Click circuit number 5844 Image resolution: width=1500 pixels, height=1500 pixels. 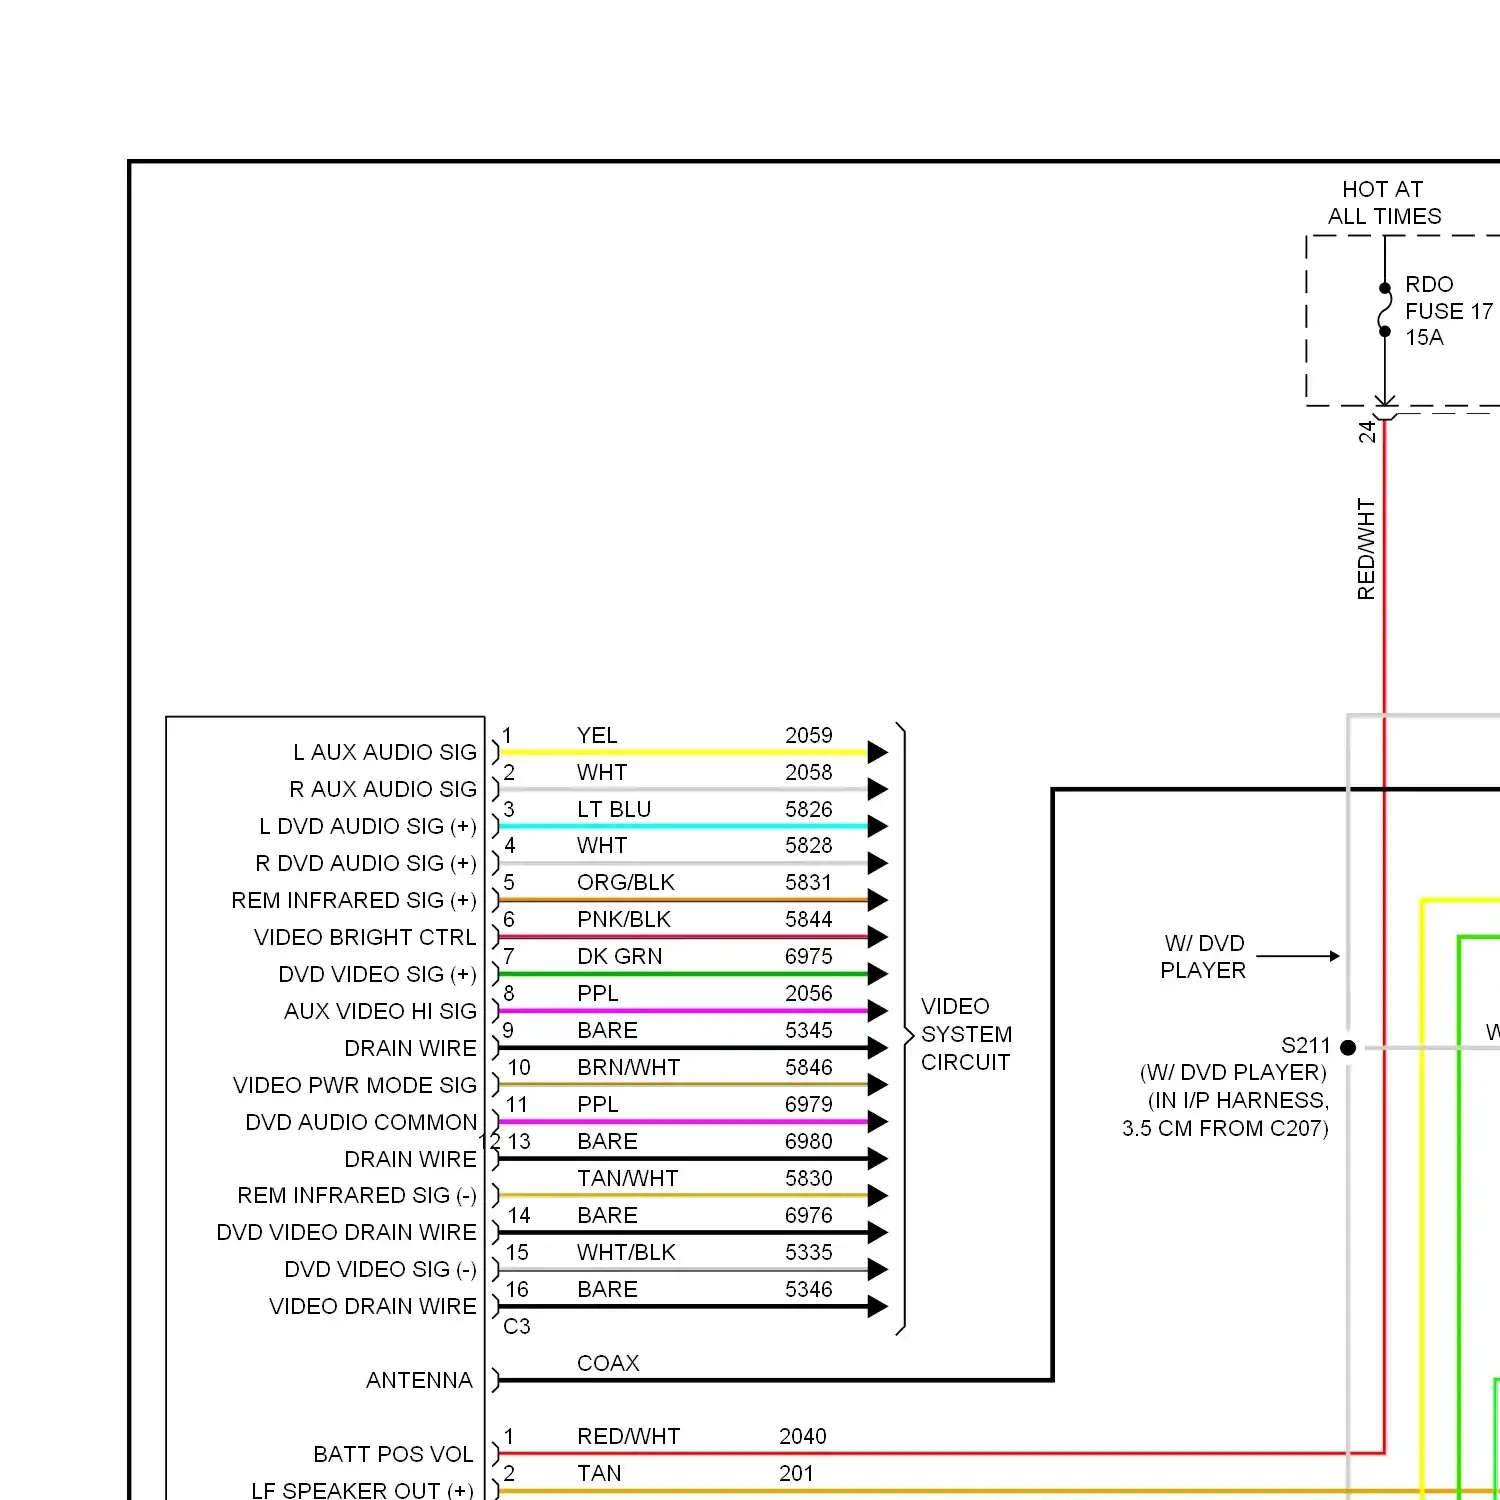tap(809, 919)
